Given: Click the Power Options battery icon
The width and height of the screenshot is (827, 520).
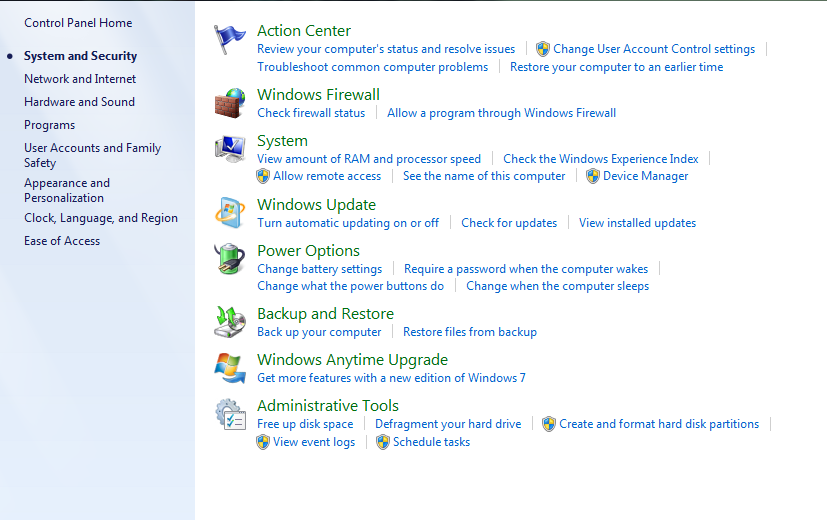Looking at the screenshot, I should coord(230,259).
